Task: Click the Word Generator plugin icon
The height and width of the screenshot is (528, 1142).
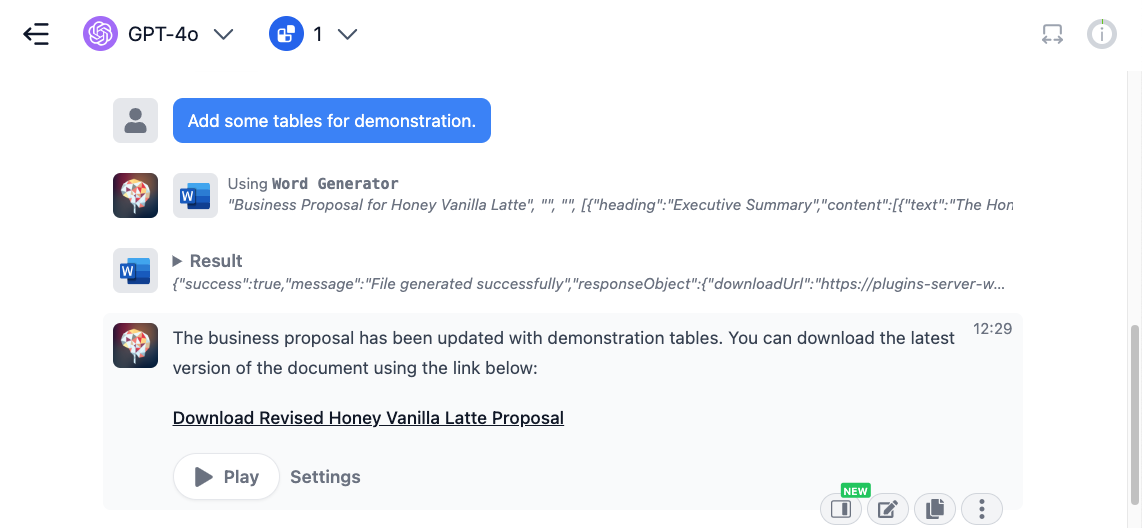Action: [x=195, y=195]
